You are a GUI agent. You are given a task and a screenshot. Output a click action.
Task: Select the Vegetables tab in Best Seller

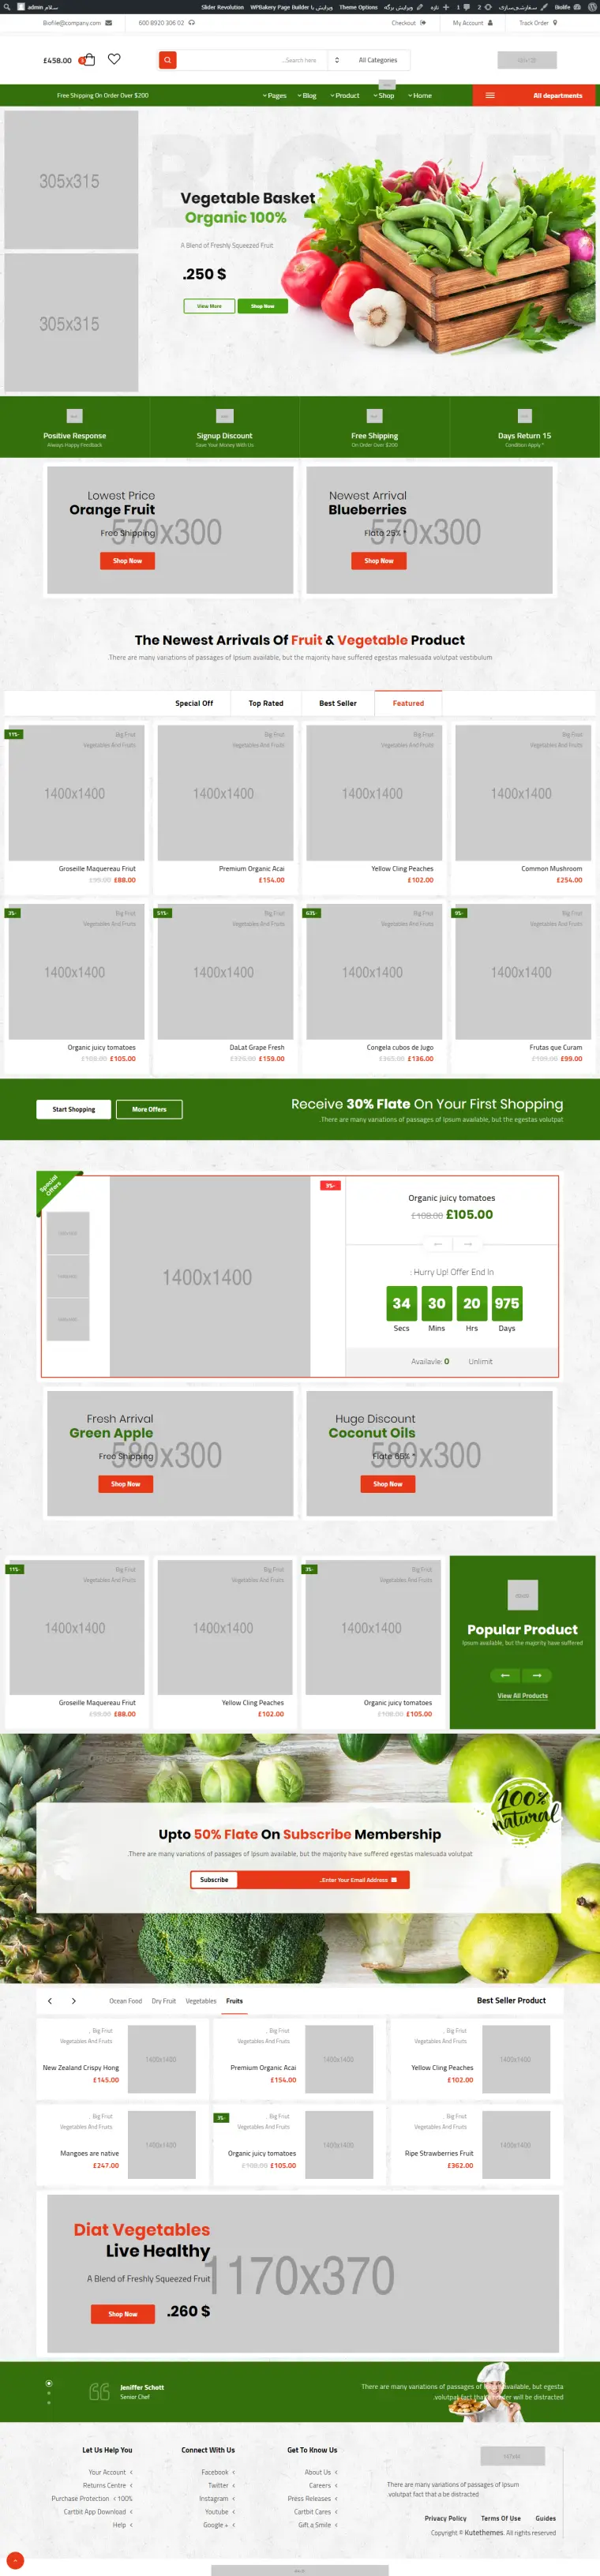201,2001
